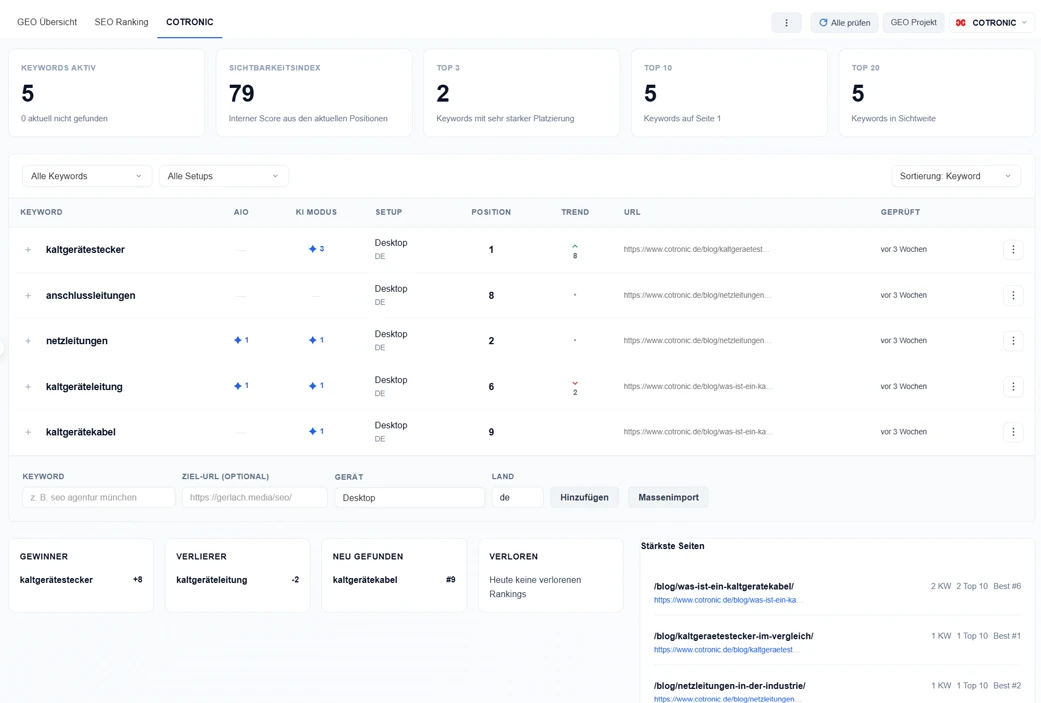This screenshot has width=1041, height=703.
Task: Click kaltgerätestecker in Gewinner card
Action: click(56, 580)
